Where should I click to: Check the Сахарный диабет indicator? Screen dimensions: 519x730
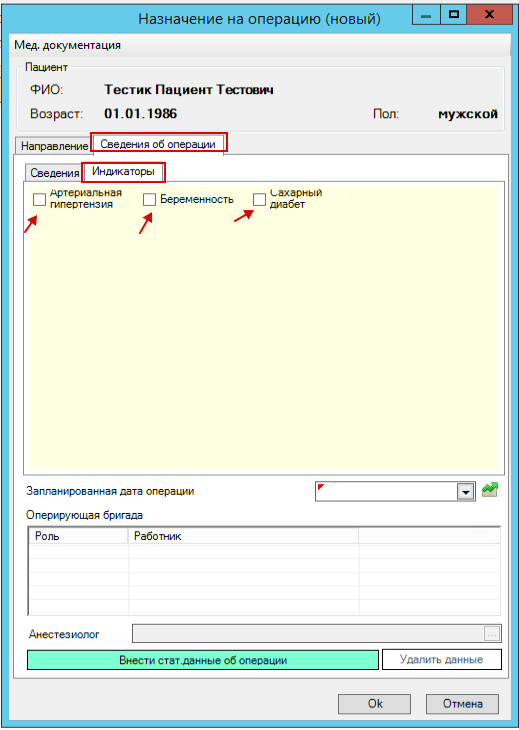259,199
